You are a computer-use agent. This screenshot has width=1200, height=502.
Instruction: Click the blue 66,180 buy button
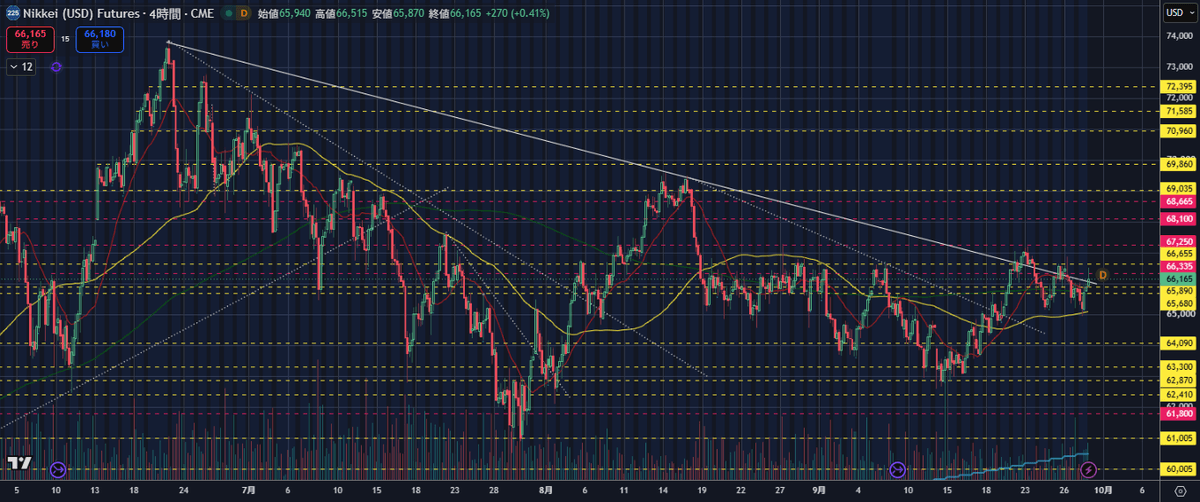pyautogui.click(x=98, y=39)
